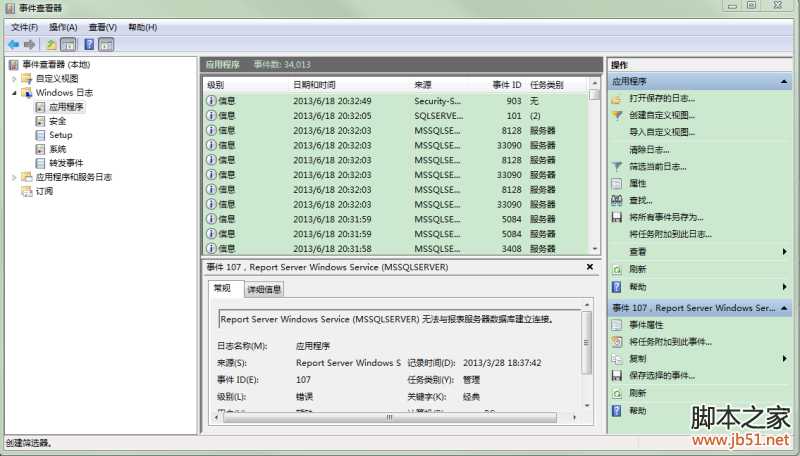
Task: Close the event 107 preview pane
Action: click(x=590, y=267)
